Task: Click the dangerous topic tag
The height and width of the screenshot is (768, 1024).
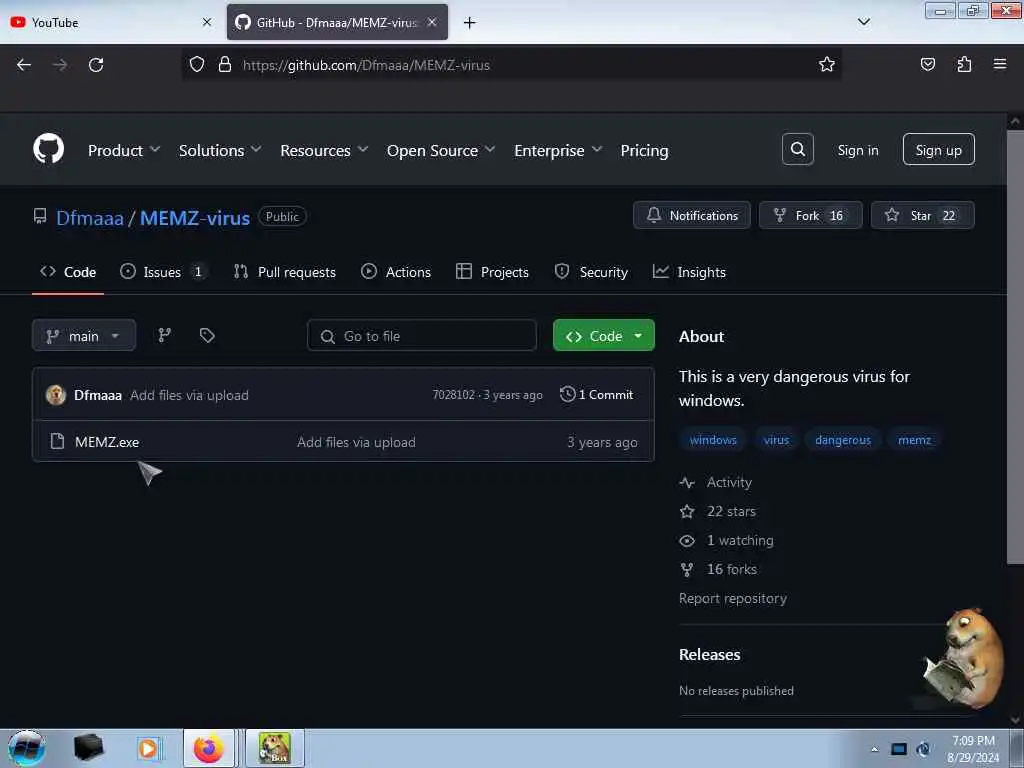Action: (x=842, y=440)
